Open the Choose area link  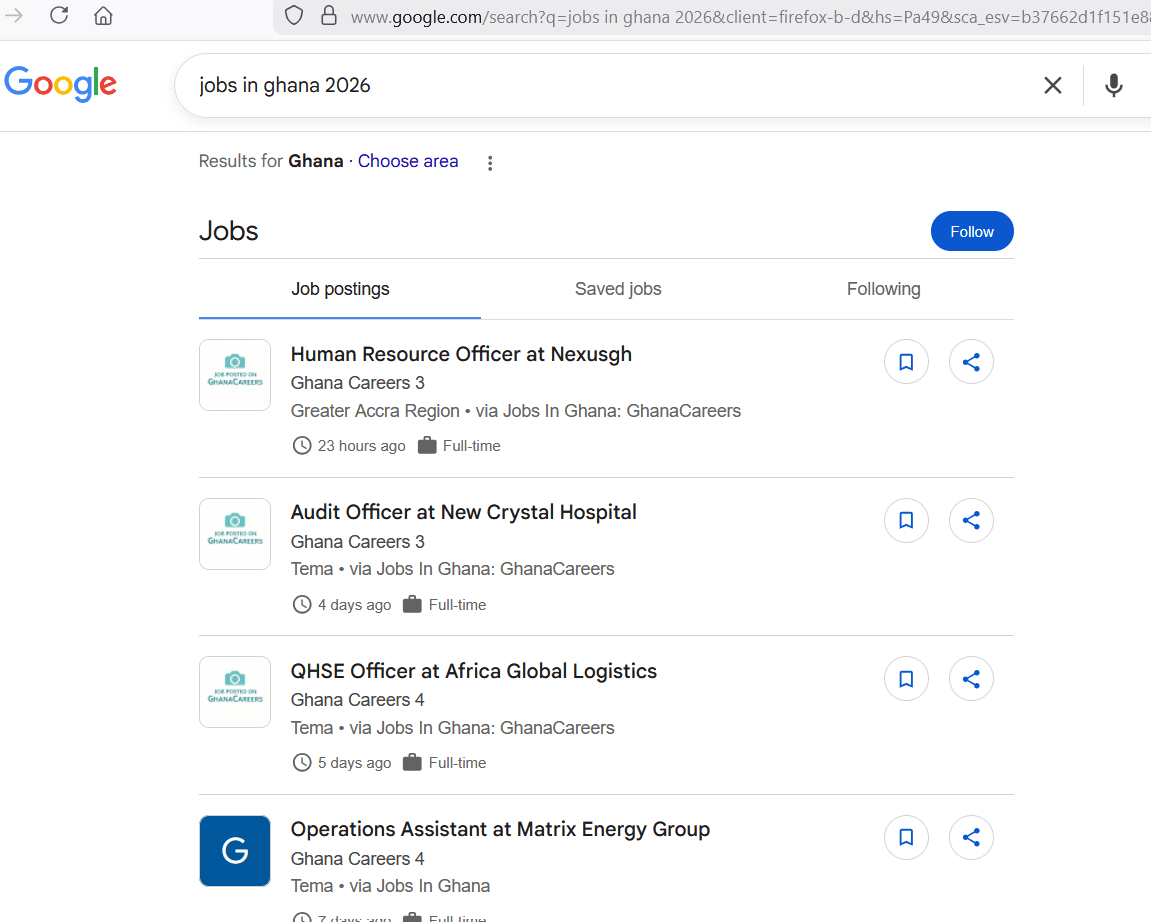click(408, 161)
